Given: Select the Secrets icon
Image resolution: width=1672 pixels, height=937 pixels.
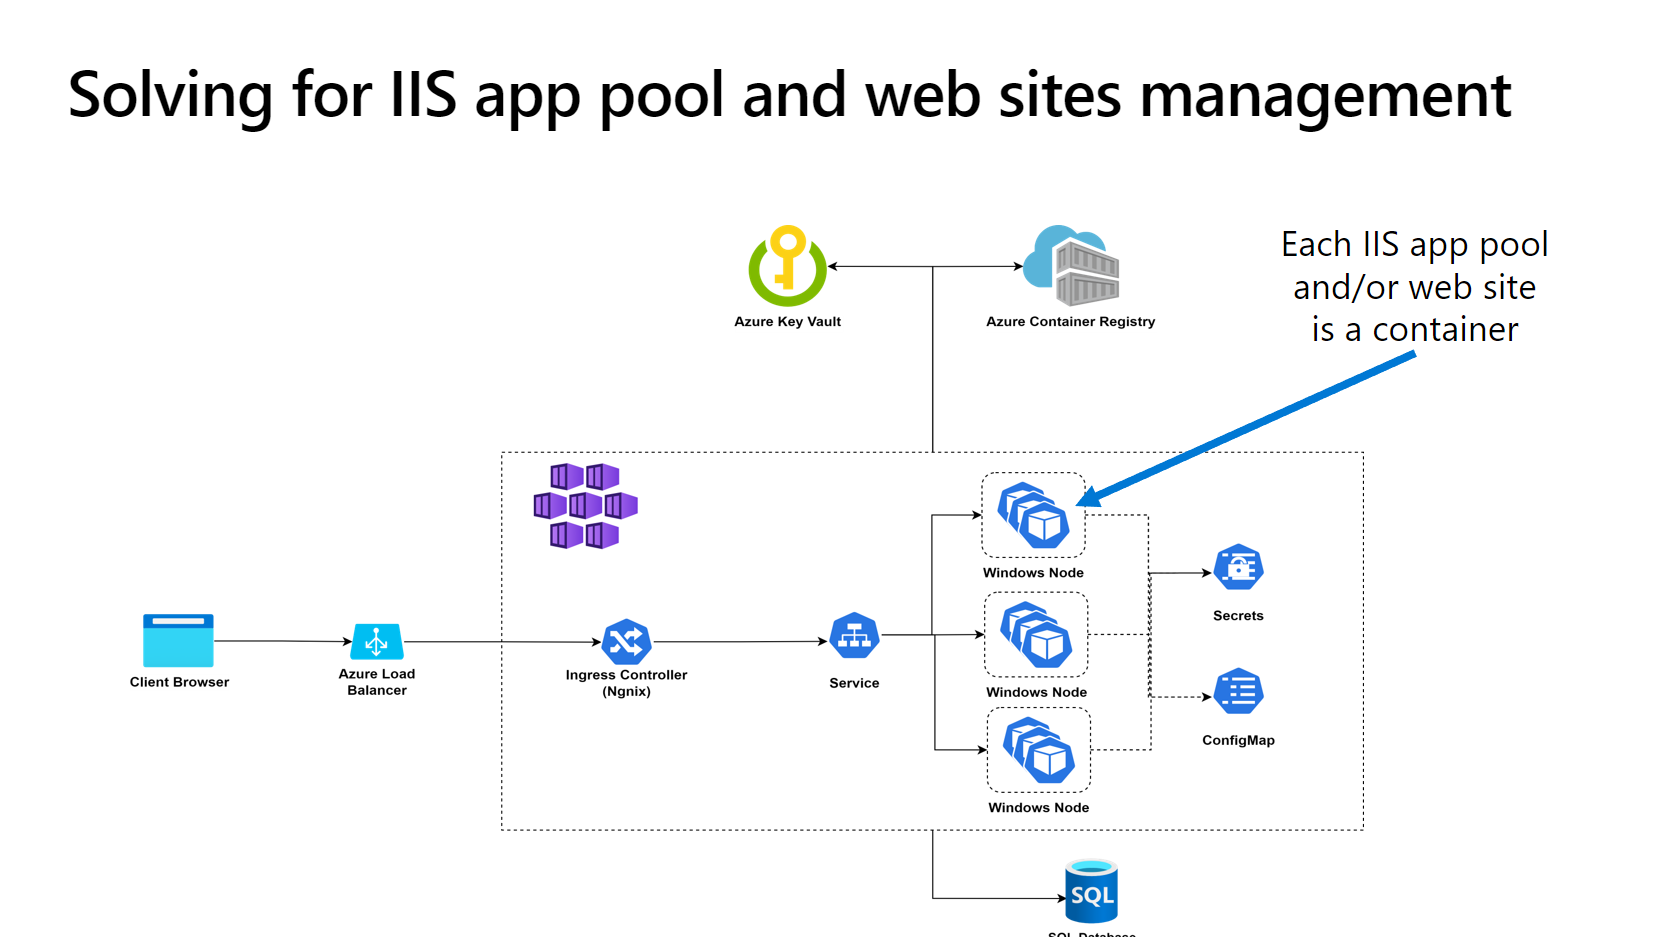Looking at the screenshot, I should pyautogui.click(x=1238, y=568).
